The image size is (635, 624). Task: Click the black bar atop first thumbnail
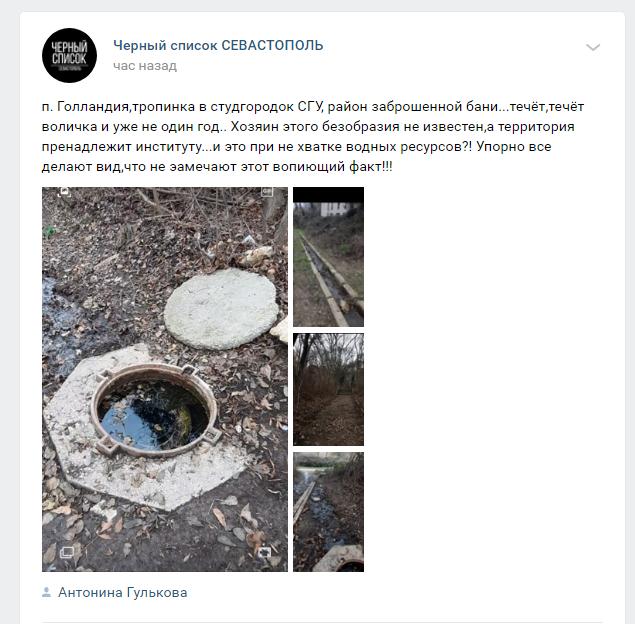click(328, 194)
